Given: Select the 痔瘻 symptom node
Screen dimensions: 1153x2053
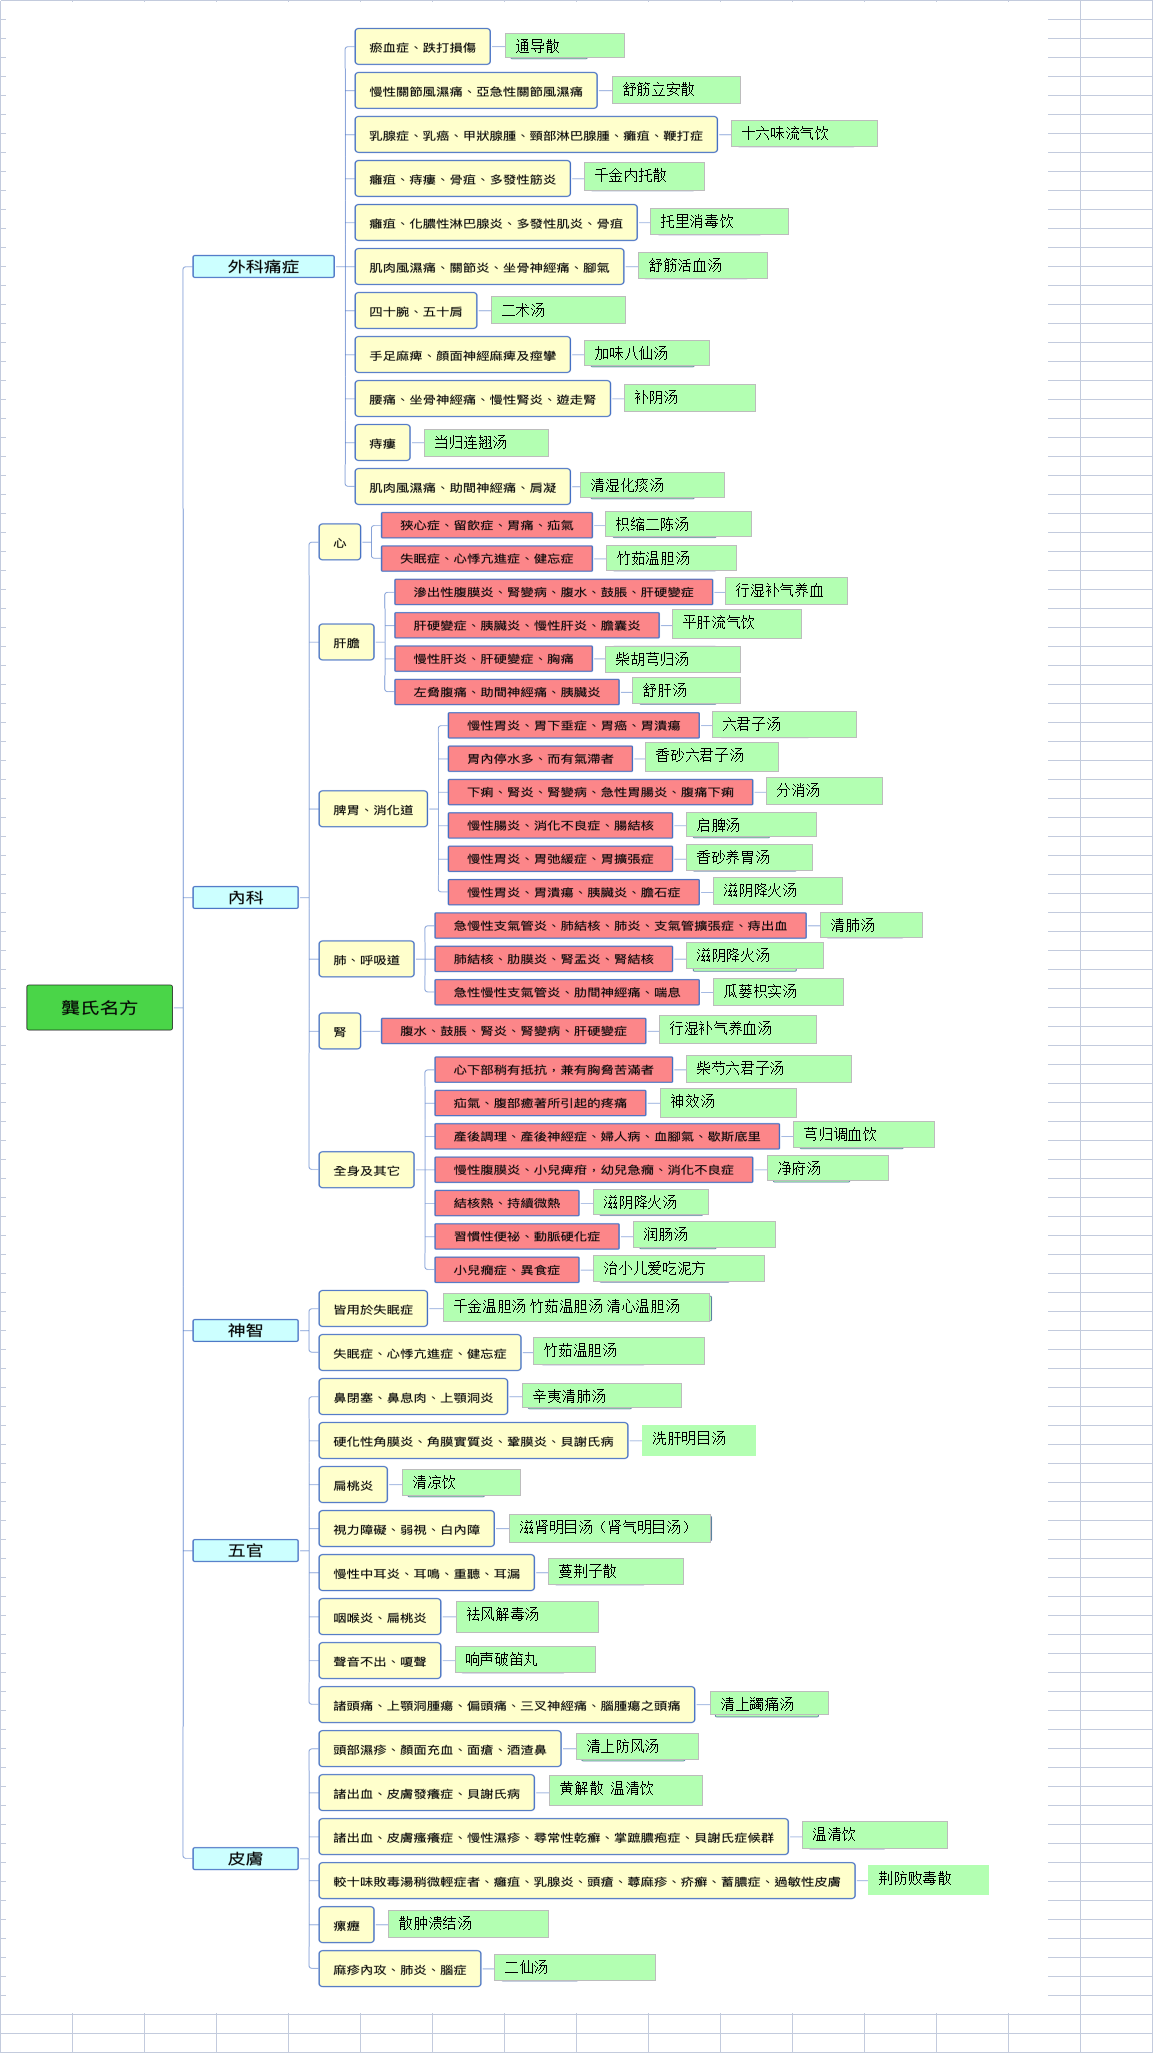Looking at the screenshot, I should point(382,443).
